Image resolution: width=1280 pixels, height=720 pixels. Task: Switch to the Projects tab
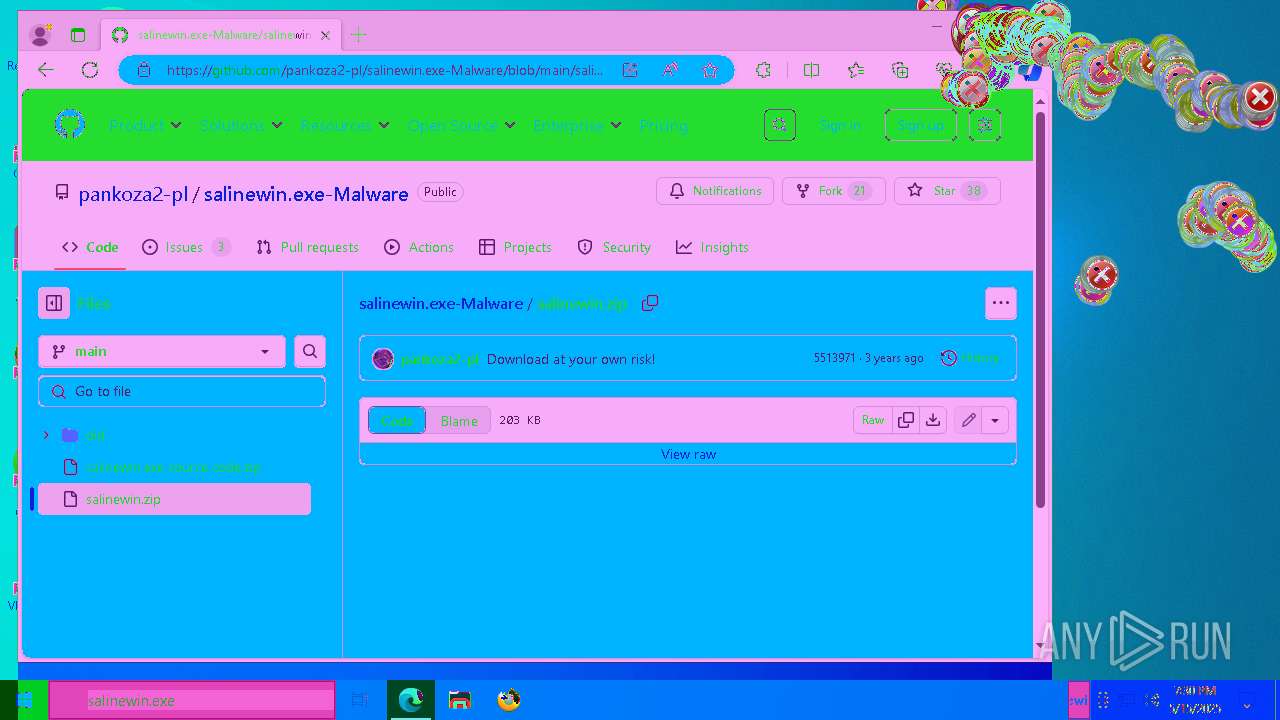515,247
